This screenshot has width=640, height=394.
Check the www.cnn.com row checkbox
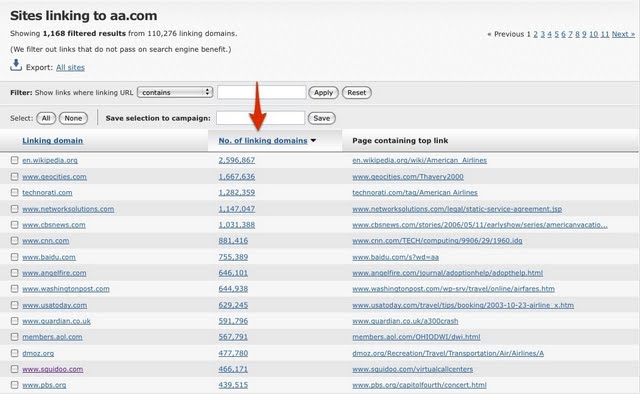[x=15, y=240]
